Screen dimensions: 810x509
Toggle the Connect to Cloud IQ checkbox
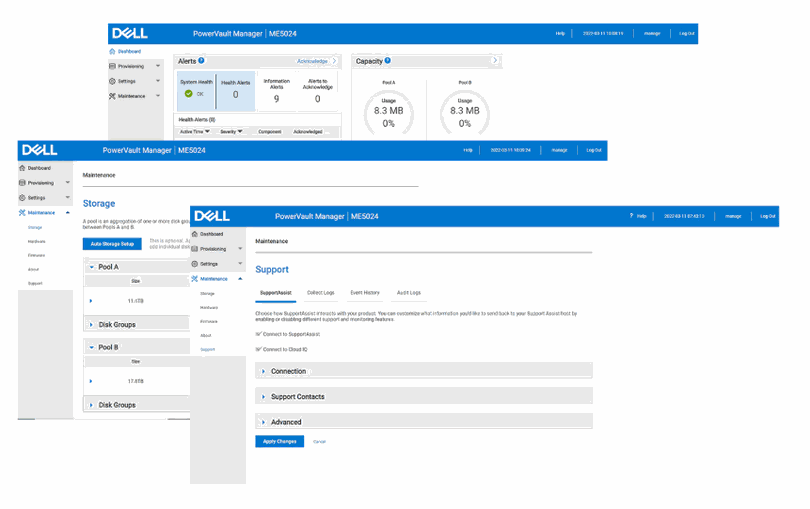coord(258,349)
